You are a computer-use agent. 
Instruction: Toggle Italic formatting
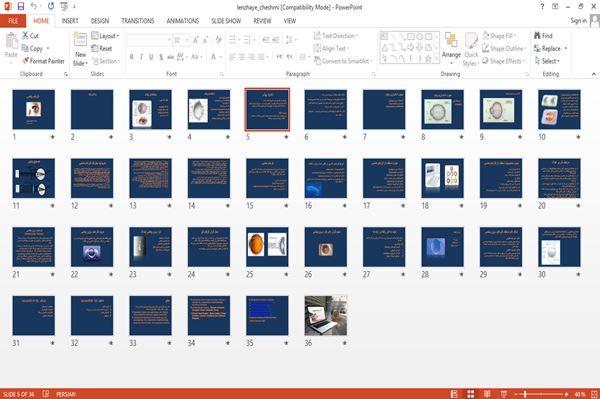[x=141, y=57]
